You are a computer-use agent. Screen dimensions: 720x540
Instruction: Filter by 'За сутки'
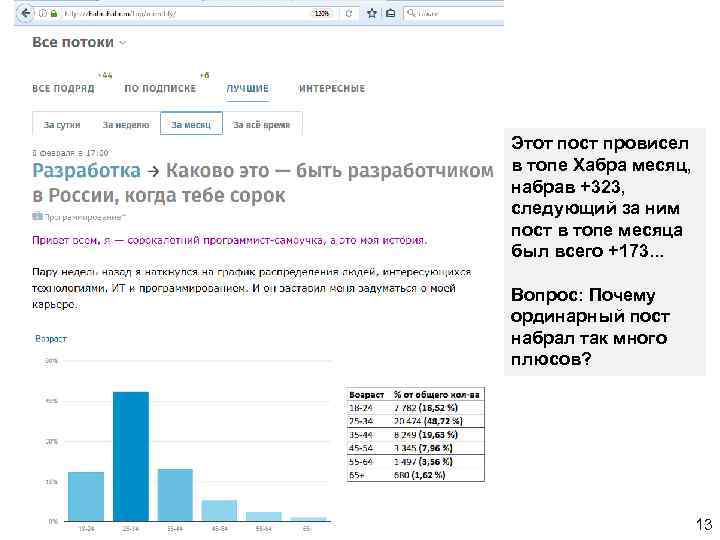coord(62,124)
